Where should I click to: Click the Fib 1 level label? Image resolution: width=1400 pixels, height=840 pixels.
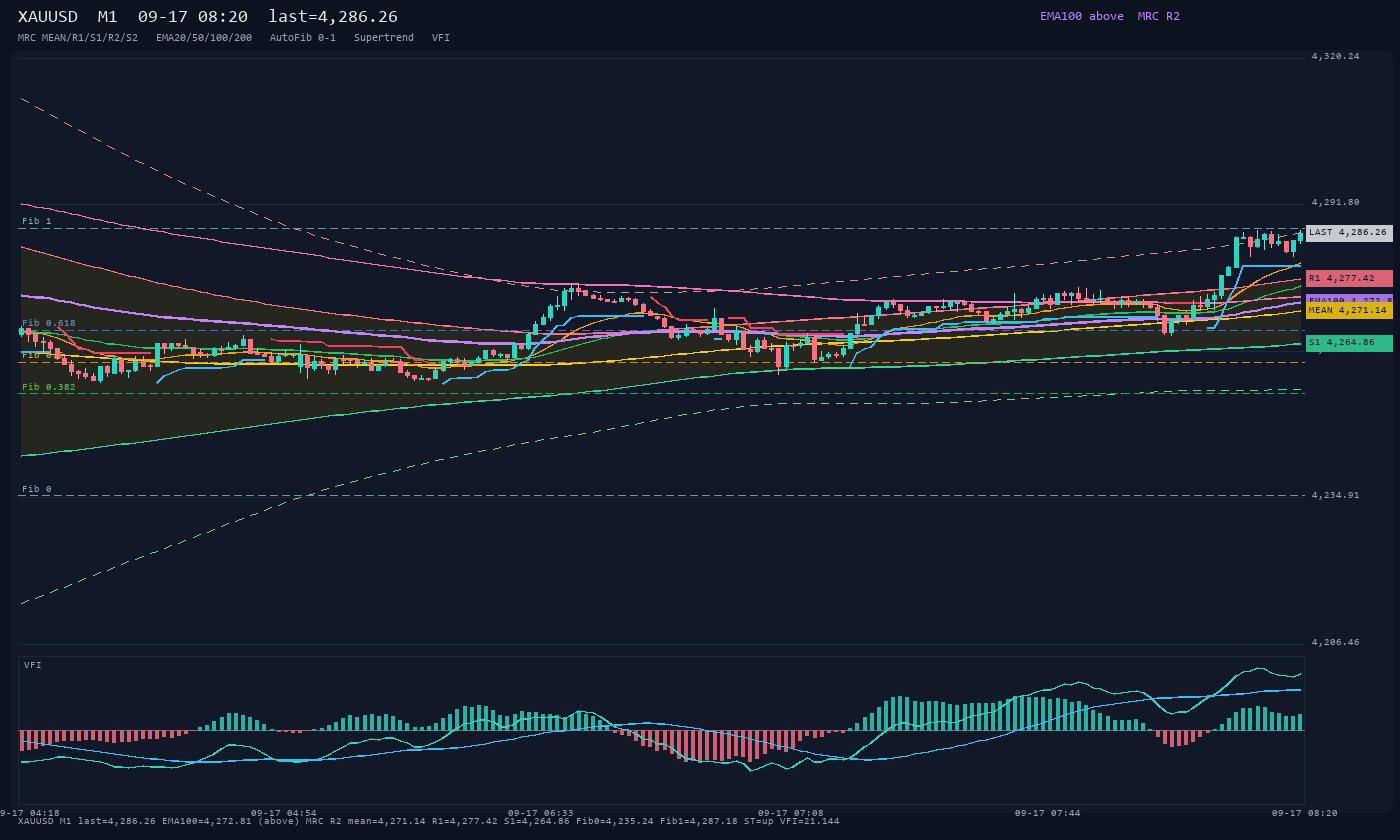tap(37, 221)
